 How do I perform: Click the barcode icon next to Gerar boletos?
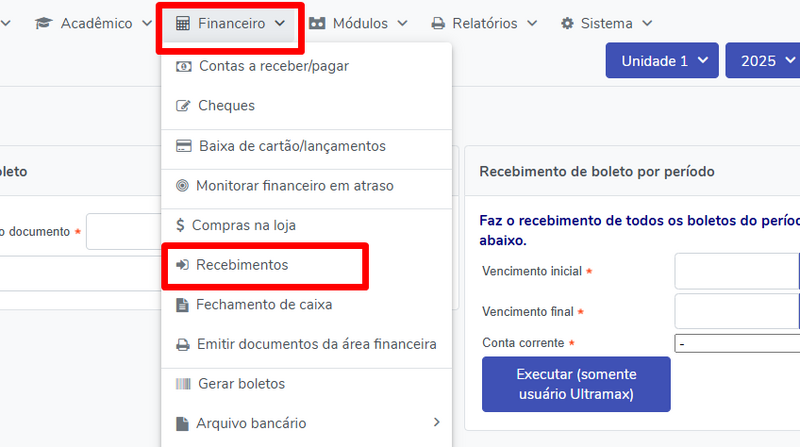tap(183, 384)
